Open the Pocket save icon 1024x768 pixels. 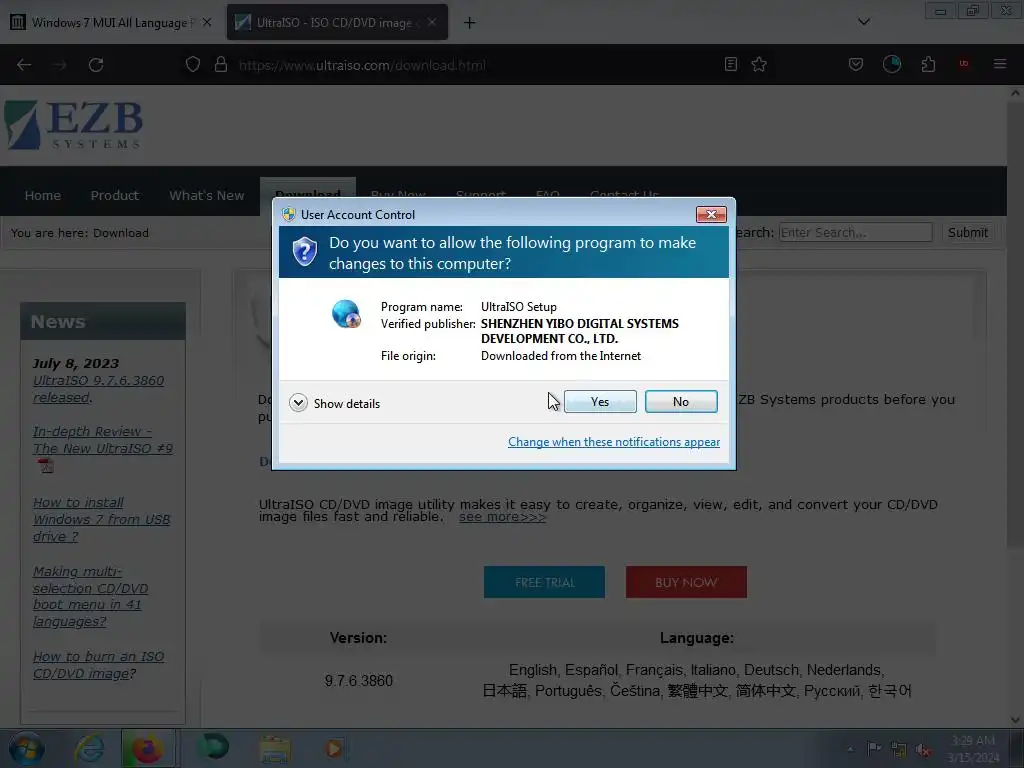[x=856, y=64]
